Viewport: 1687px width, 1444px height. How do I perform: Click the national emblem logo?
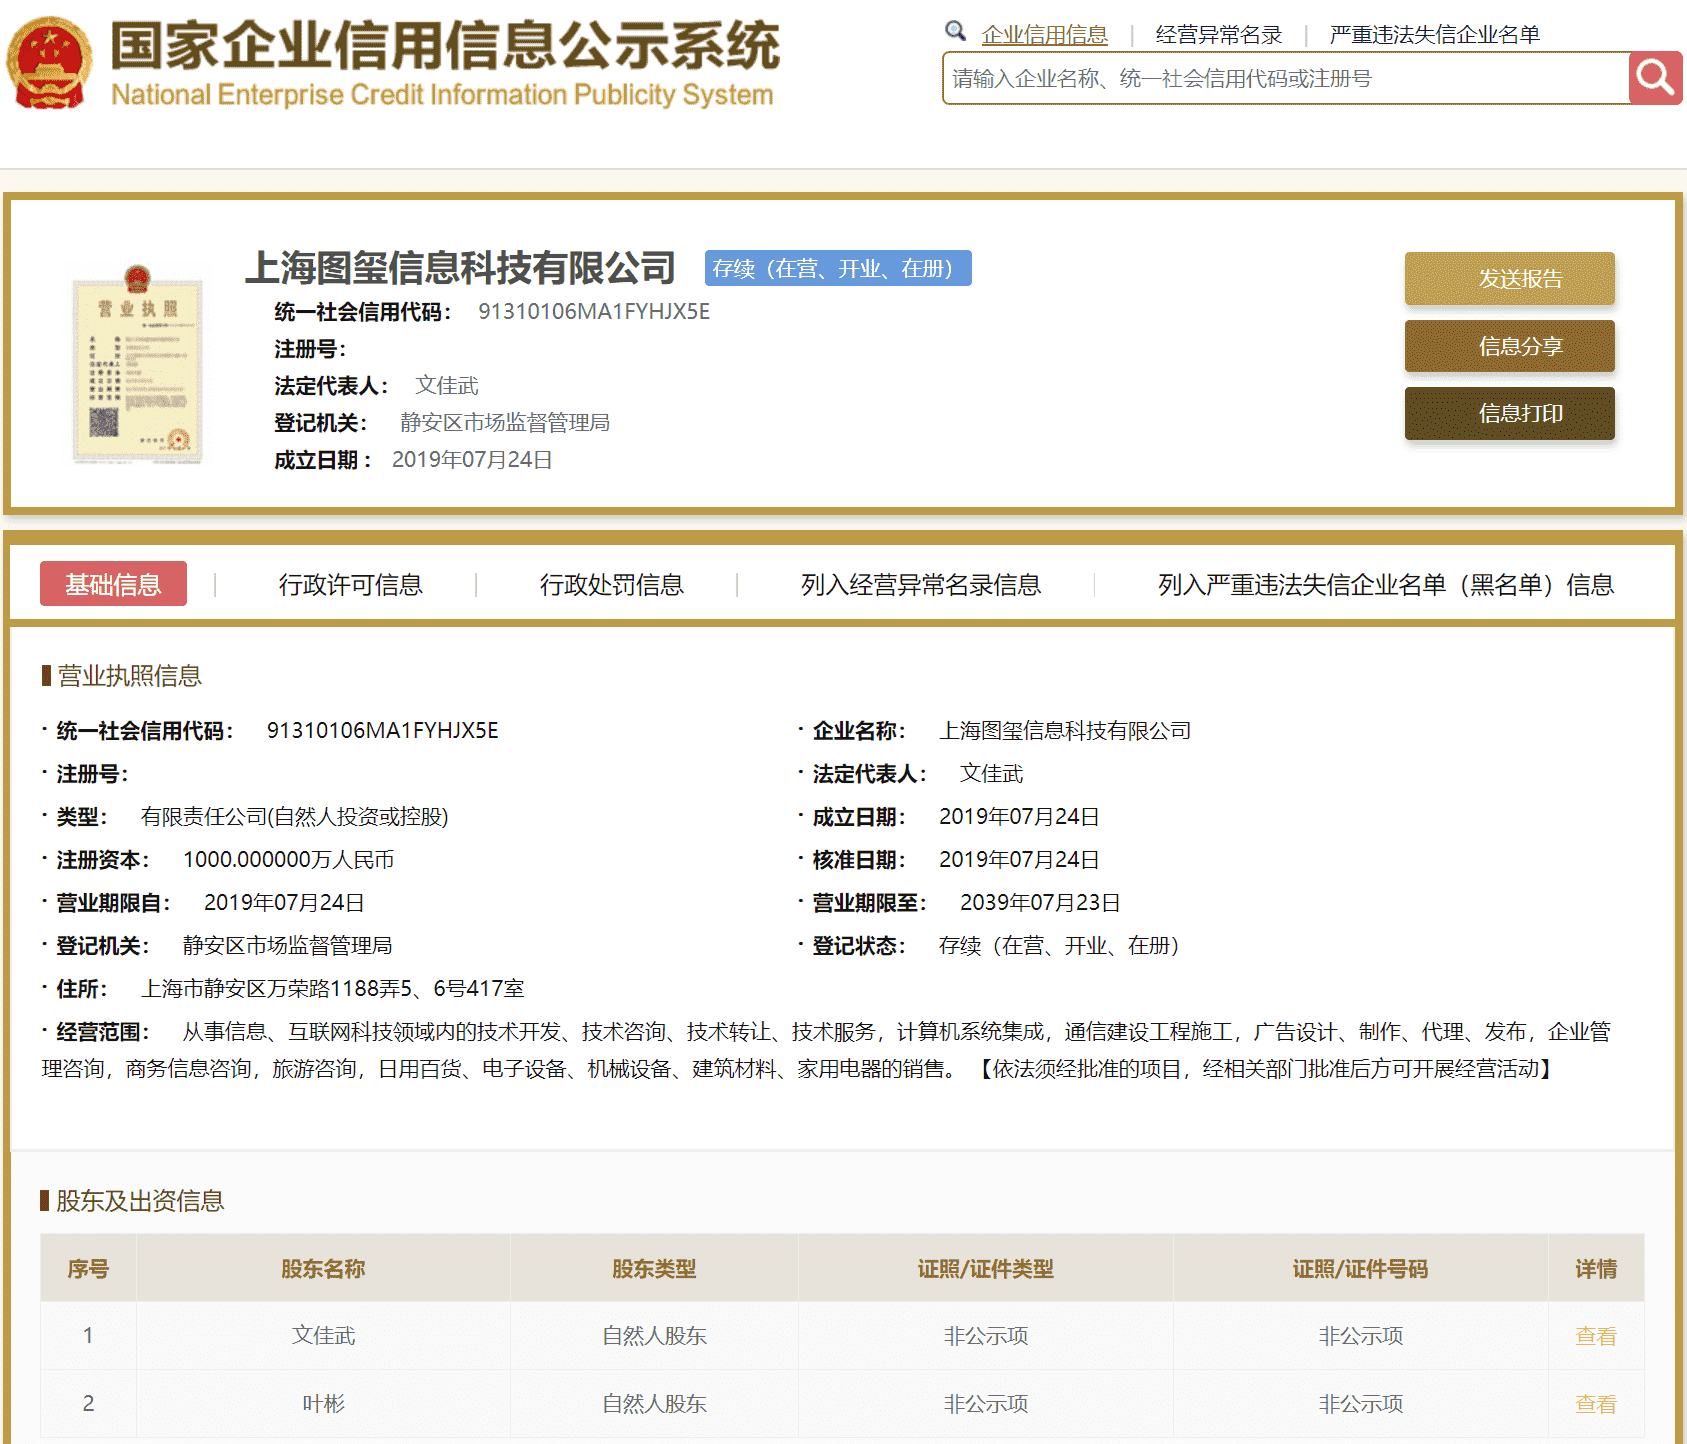pyautogui.click(x=49, y=63)
